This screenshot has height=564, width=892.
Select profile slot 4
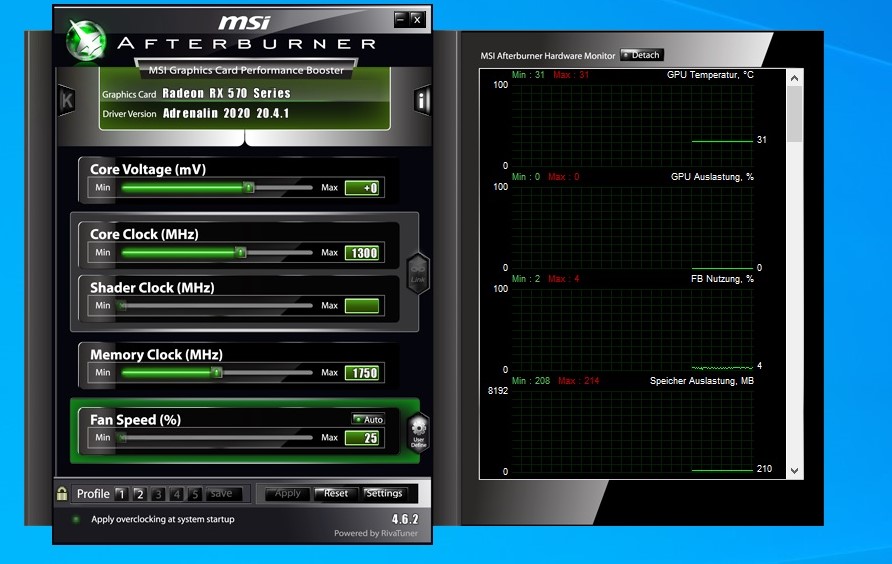pyautogui.click(x=176, y=494)
